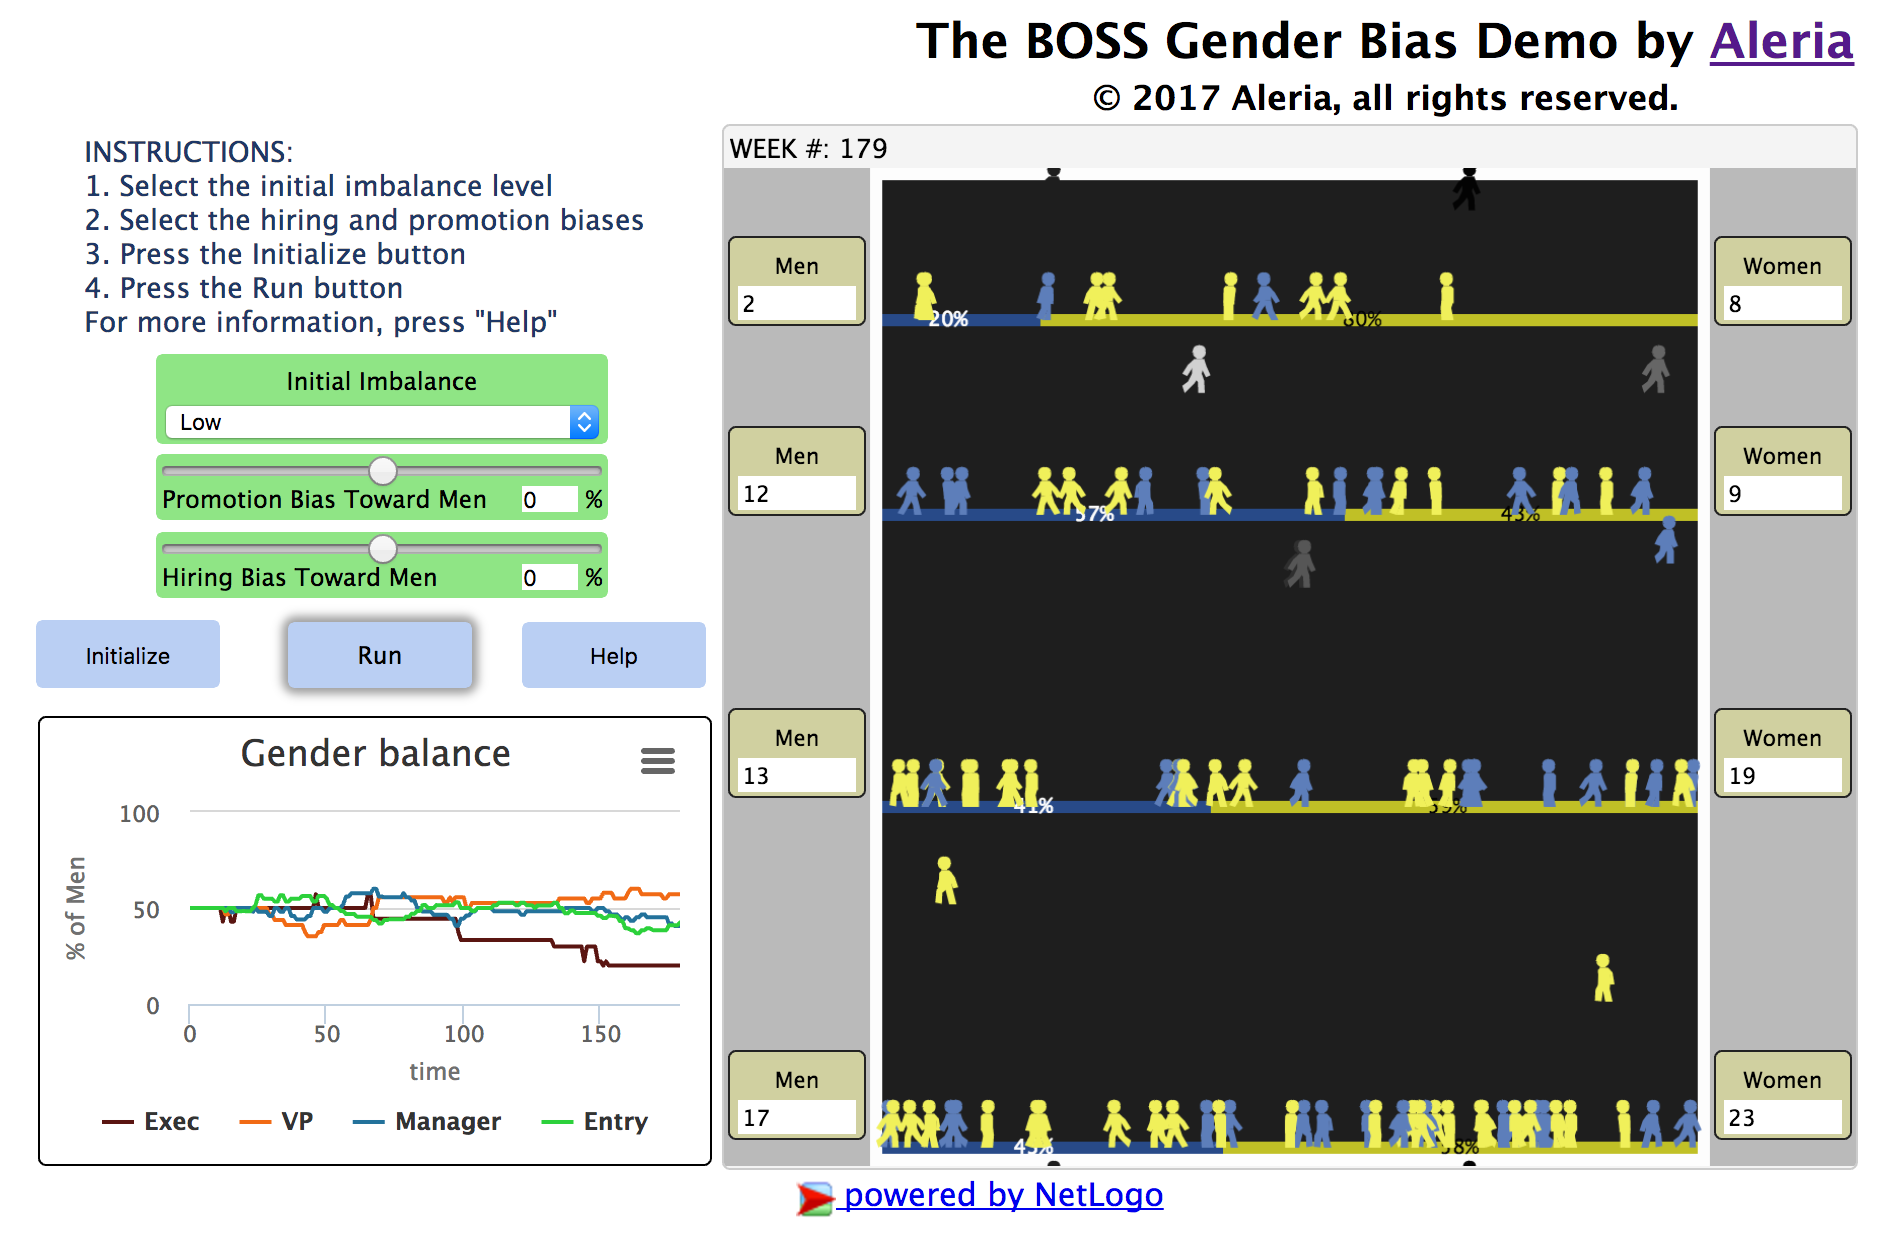Viewport: 1884px width, 1240px height.
Task: Follow the Aleria link in the title
Action: [1781, 42]
